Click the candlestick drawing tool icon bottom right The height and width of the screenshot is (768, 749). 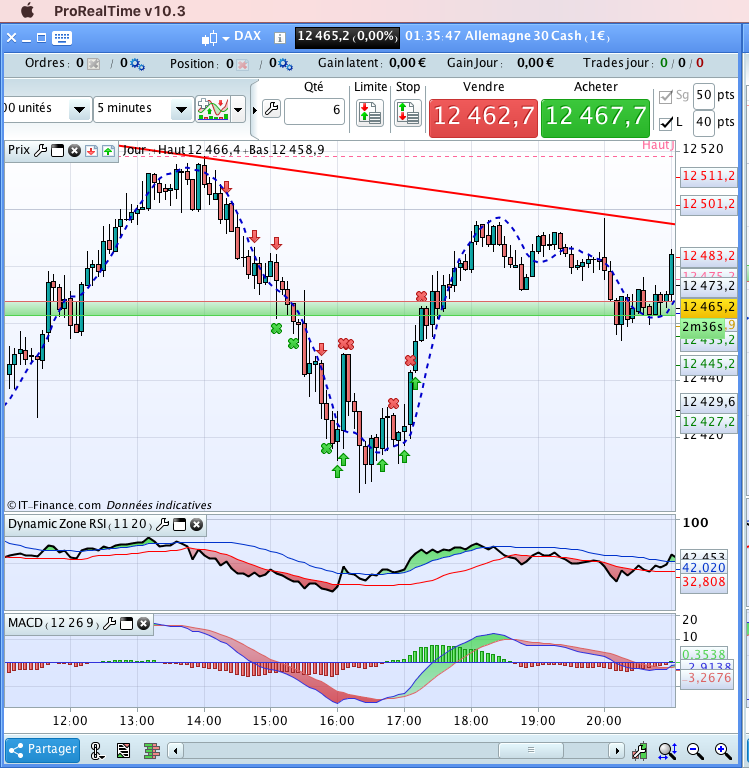(639, 750)
